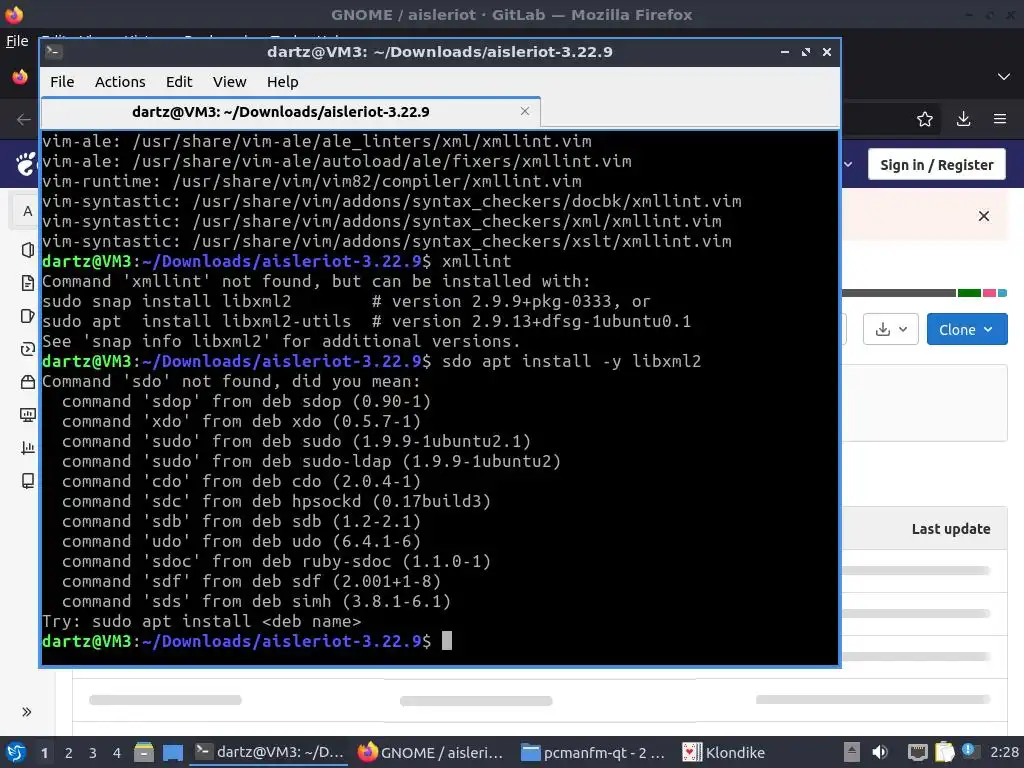Open the download source code dropdown
Viewport: 1024px width, 768px height.
click(891, 330)
